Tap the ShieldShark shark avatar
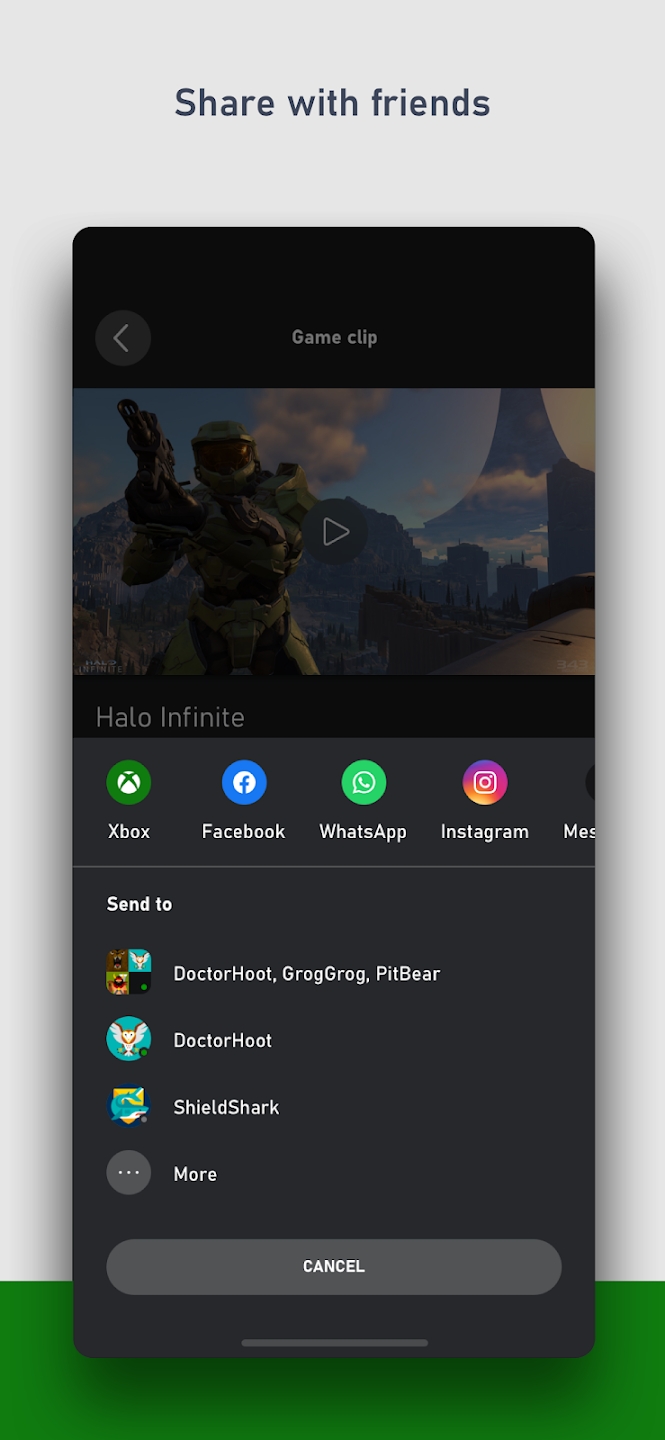Screen dimensions: 665x1440 click(x=129, y=1107)
